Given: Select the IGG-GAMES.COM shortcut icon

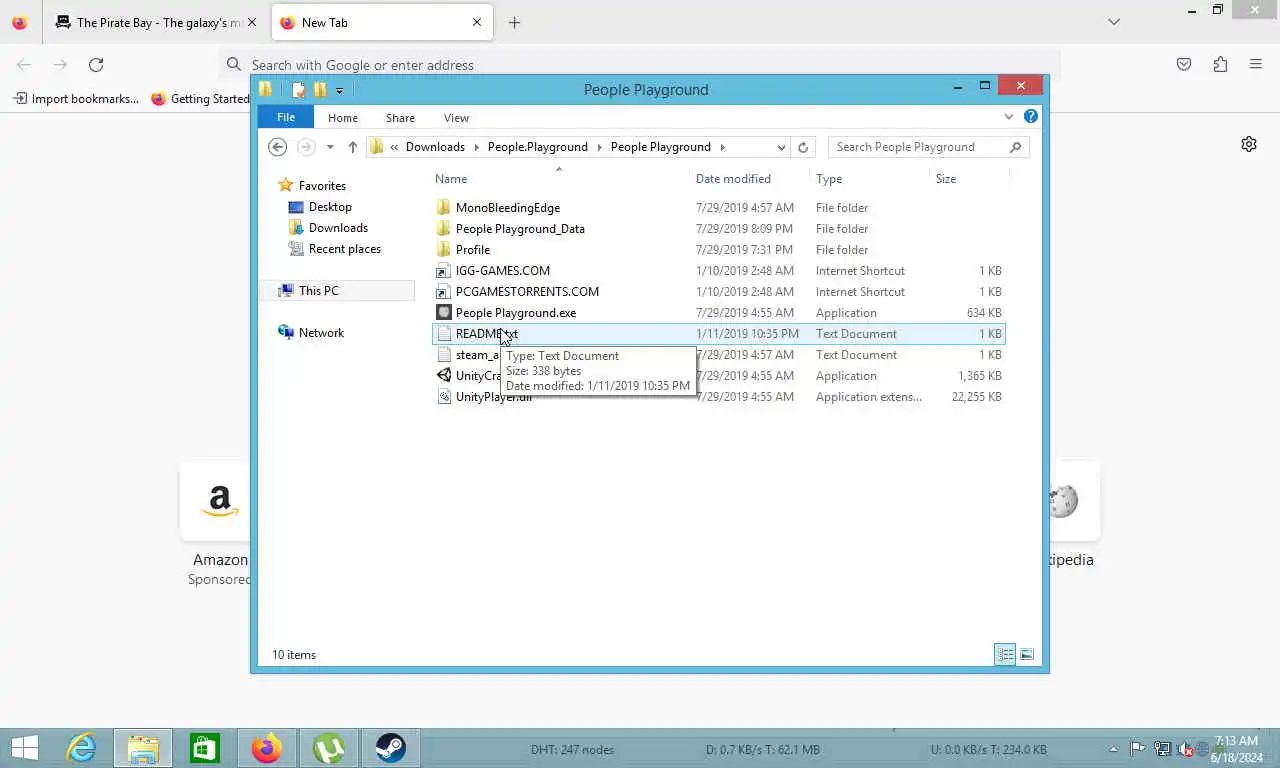Looking at the screenshot, I should tap(444, 271).
